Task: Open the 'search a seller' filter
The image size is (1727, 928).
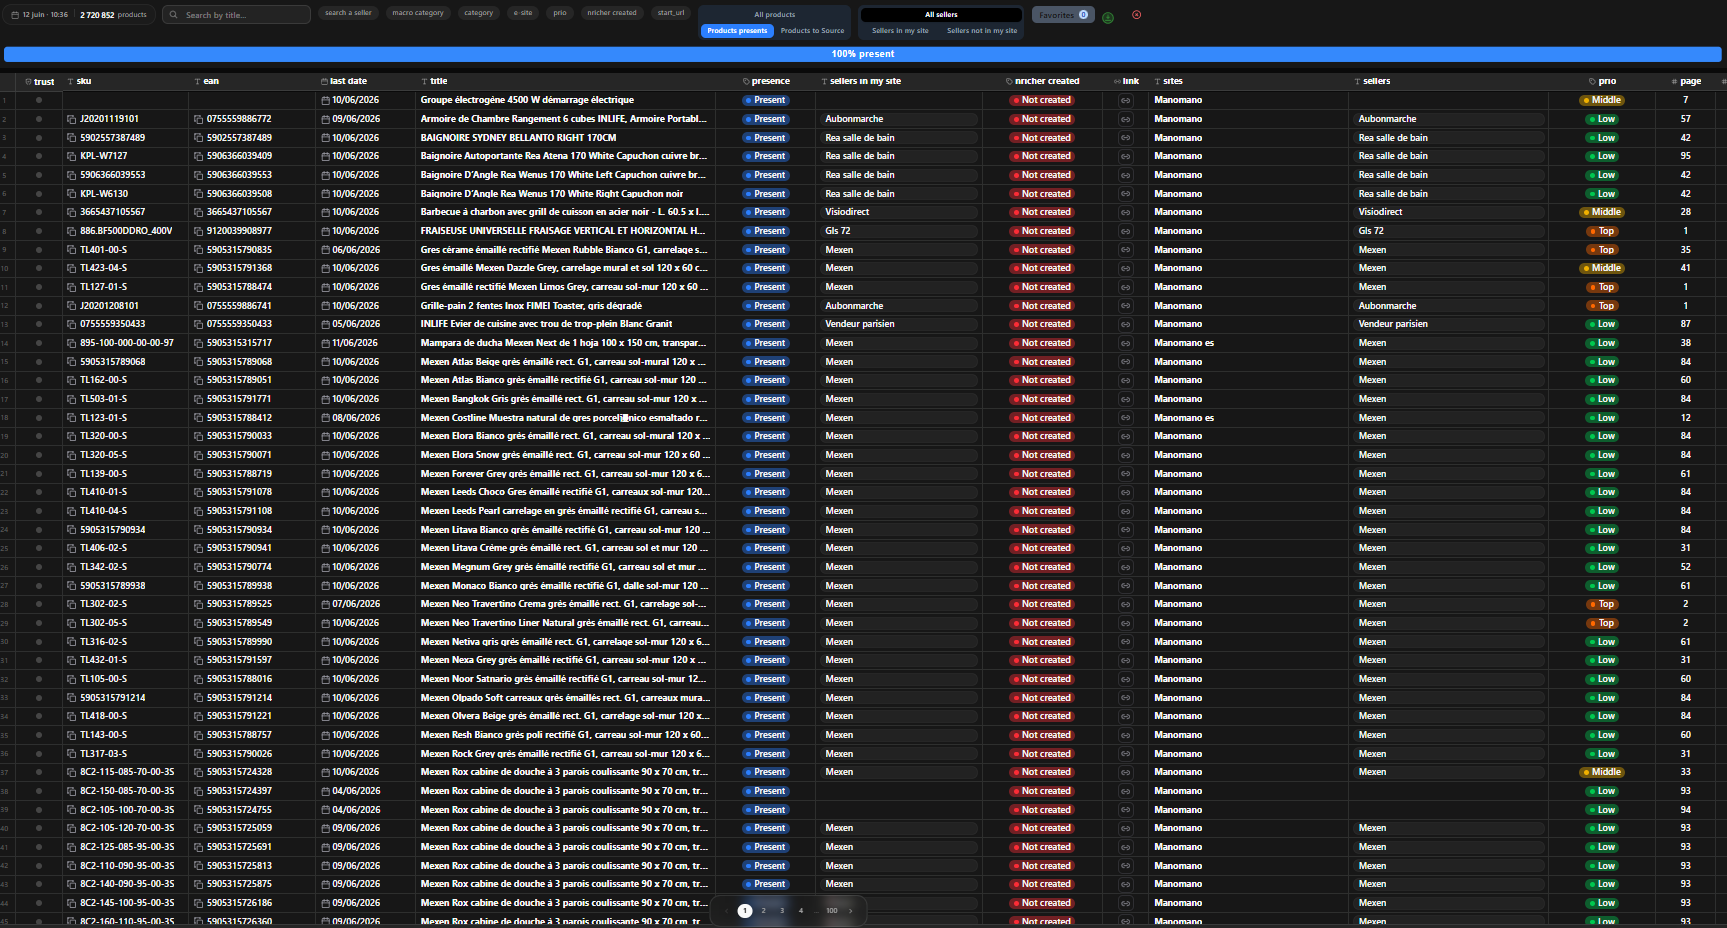Action: pos(348,13)
